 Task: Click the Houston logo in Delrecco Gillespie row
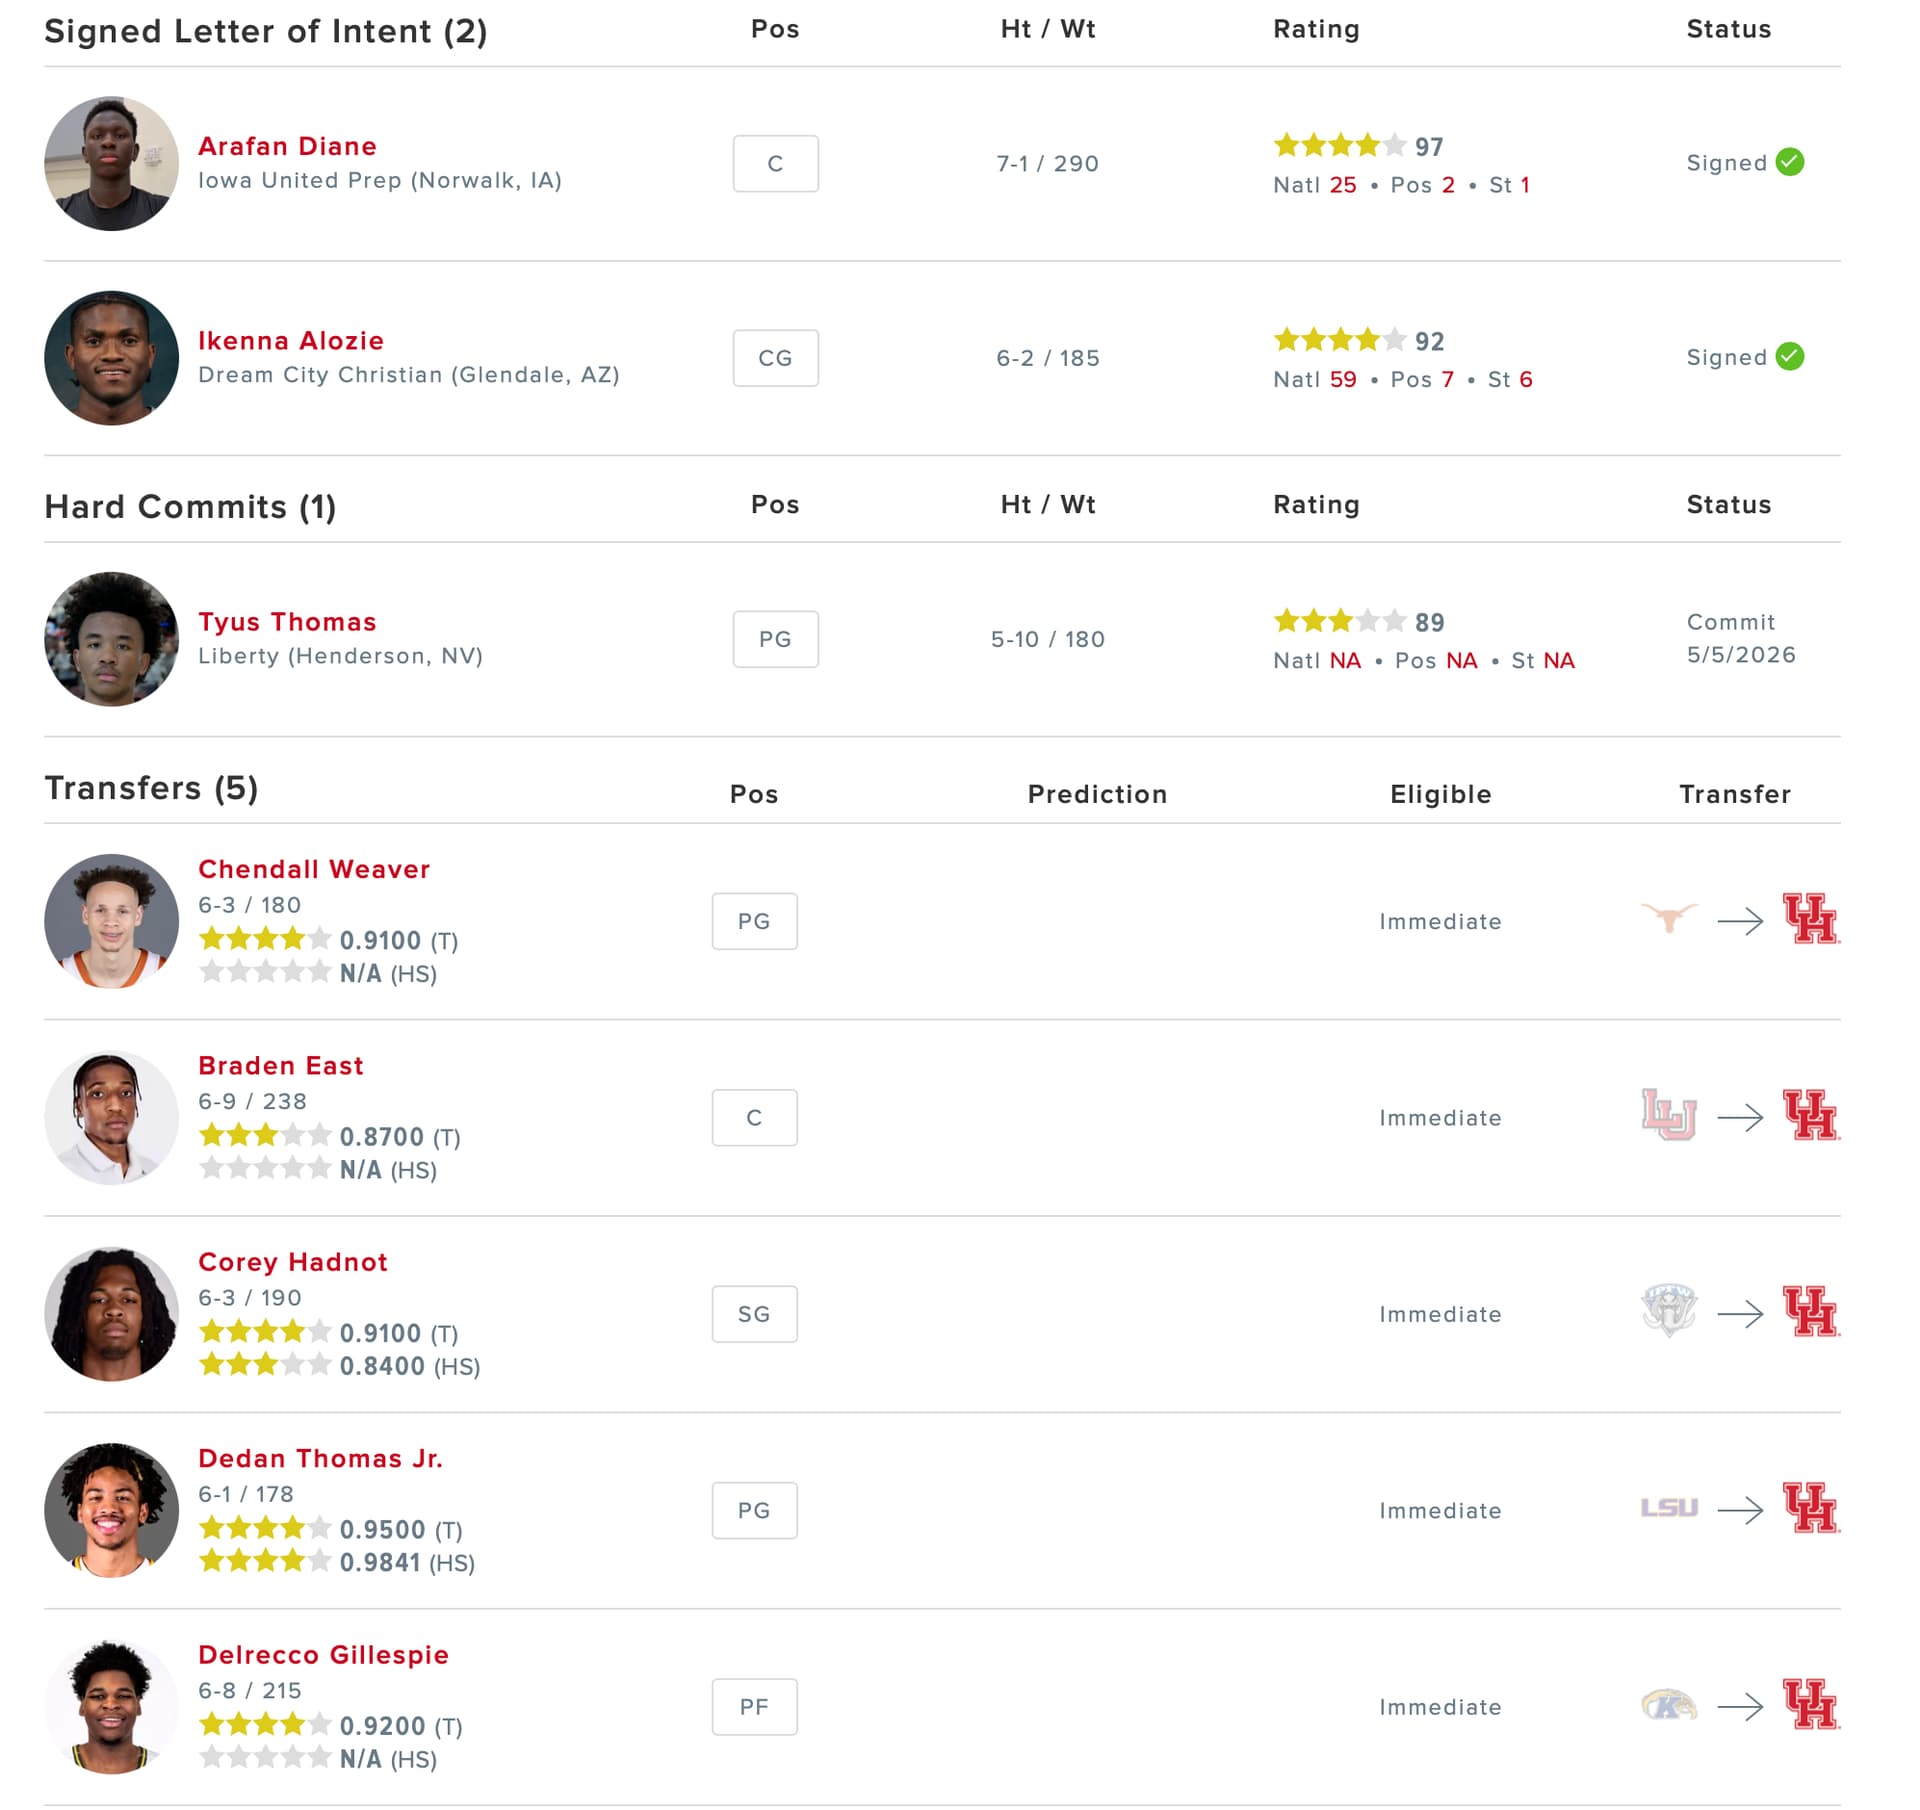tap(1811, 1705)
